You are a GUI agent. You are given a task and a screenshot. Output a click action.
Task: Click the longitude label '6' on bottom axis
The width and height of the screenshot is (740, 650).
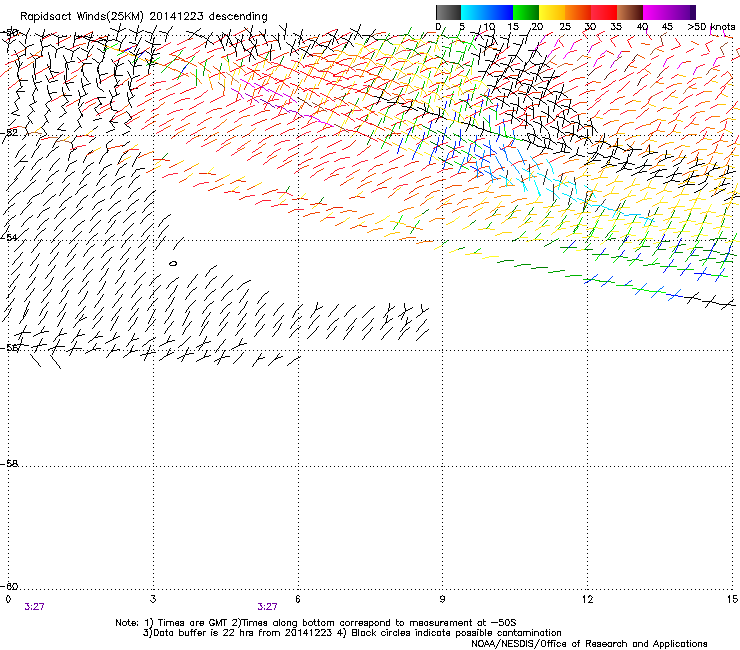tap(298, 599)
